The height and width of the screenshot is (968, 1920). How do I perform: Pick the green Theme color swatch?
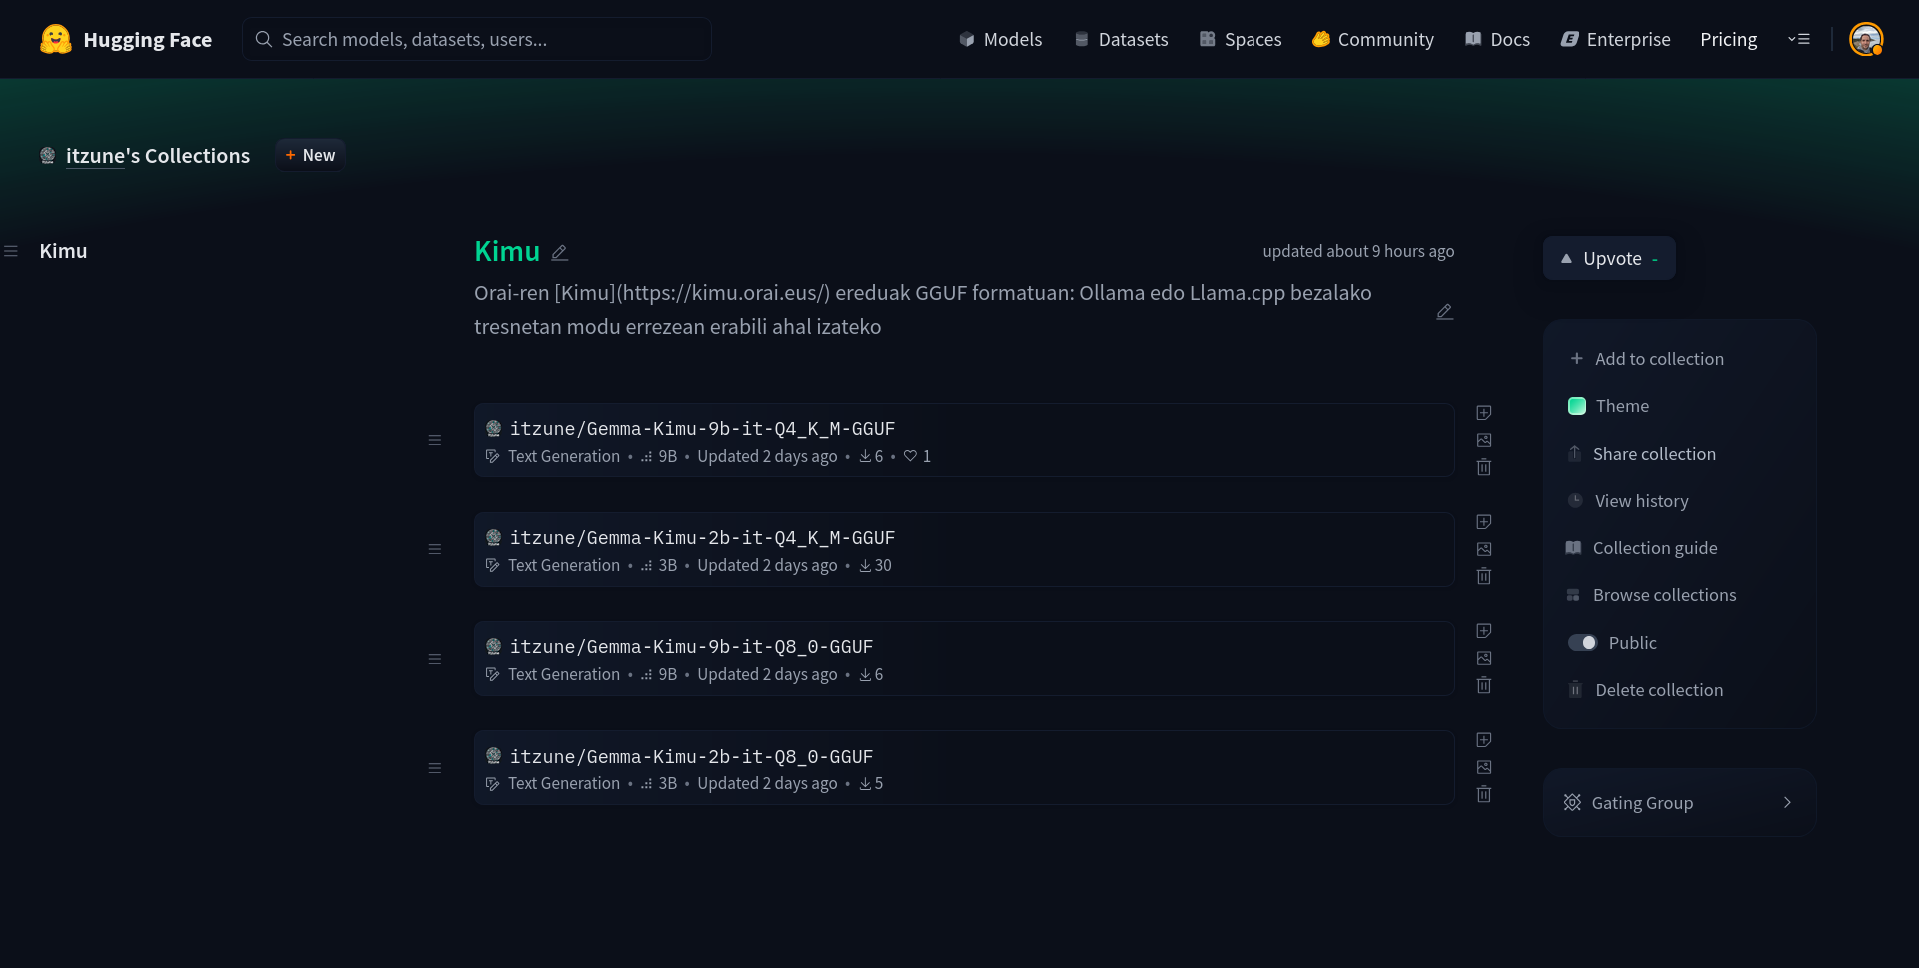point(1577,406)
